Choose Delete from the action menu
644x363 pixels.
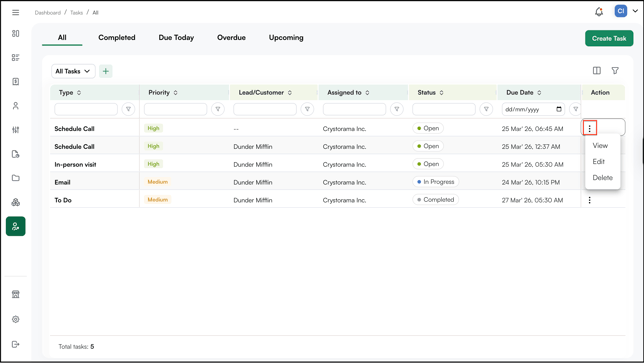(603, 177)
